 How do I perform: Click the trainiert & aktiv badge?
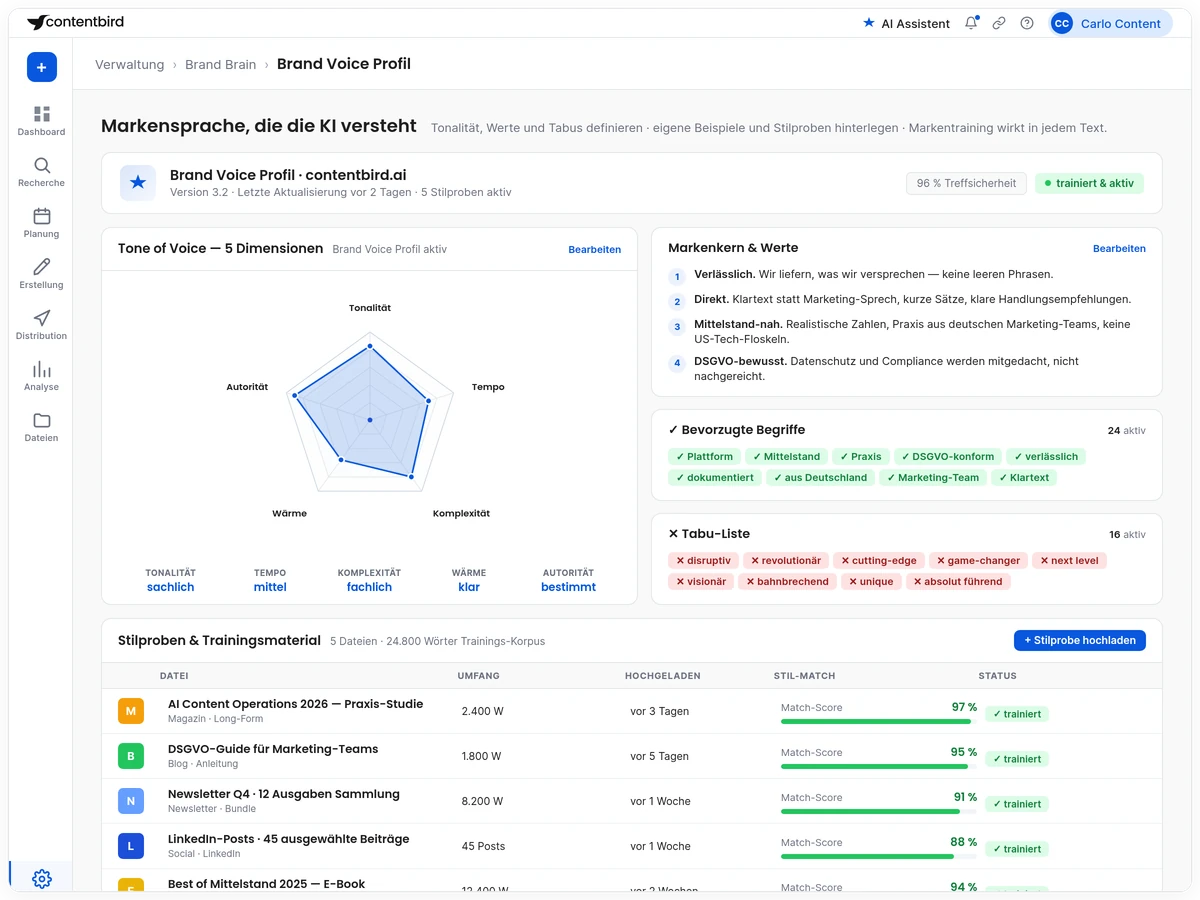1089,183
